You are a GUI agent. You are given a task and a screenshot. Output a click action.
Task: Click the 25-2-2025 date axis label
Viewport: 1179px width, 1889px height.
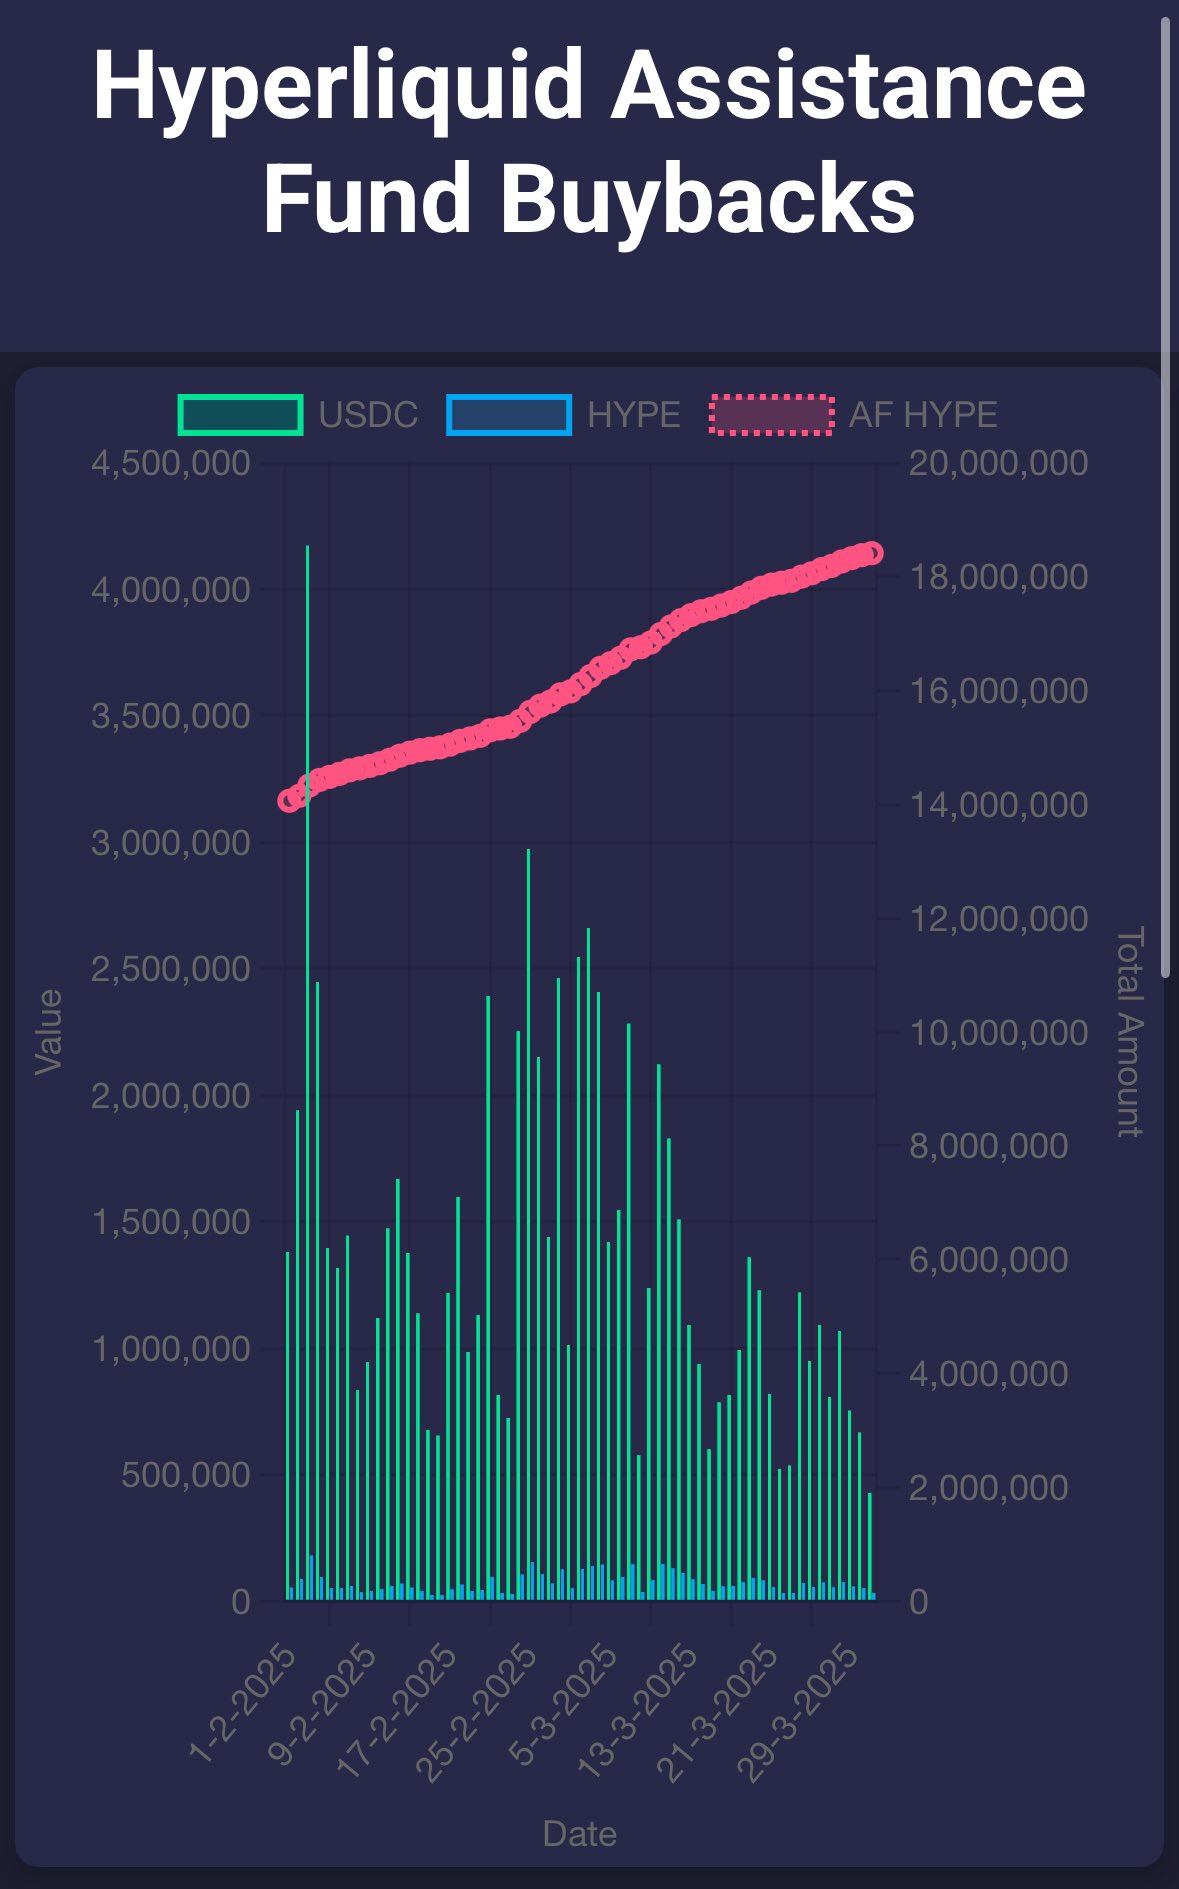pos(476,1711)
